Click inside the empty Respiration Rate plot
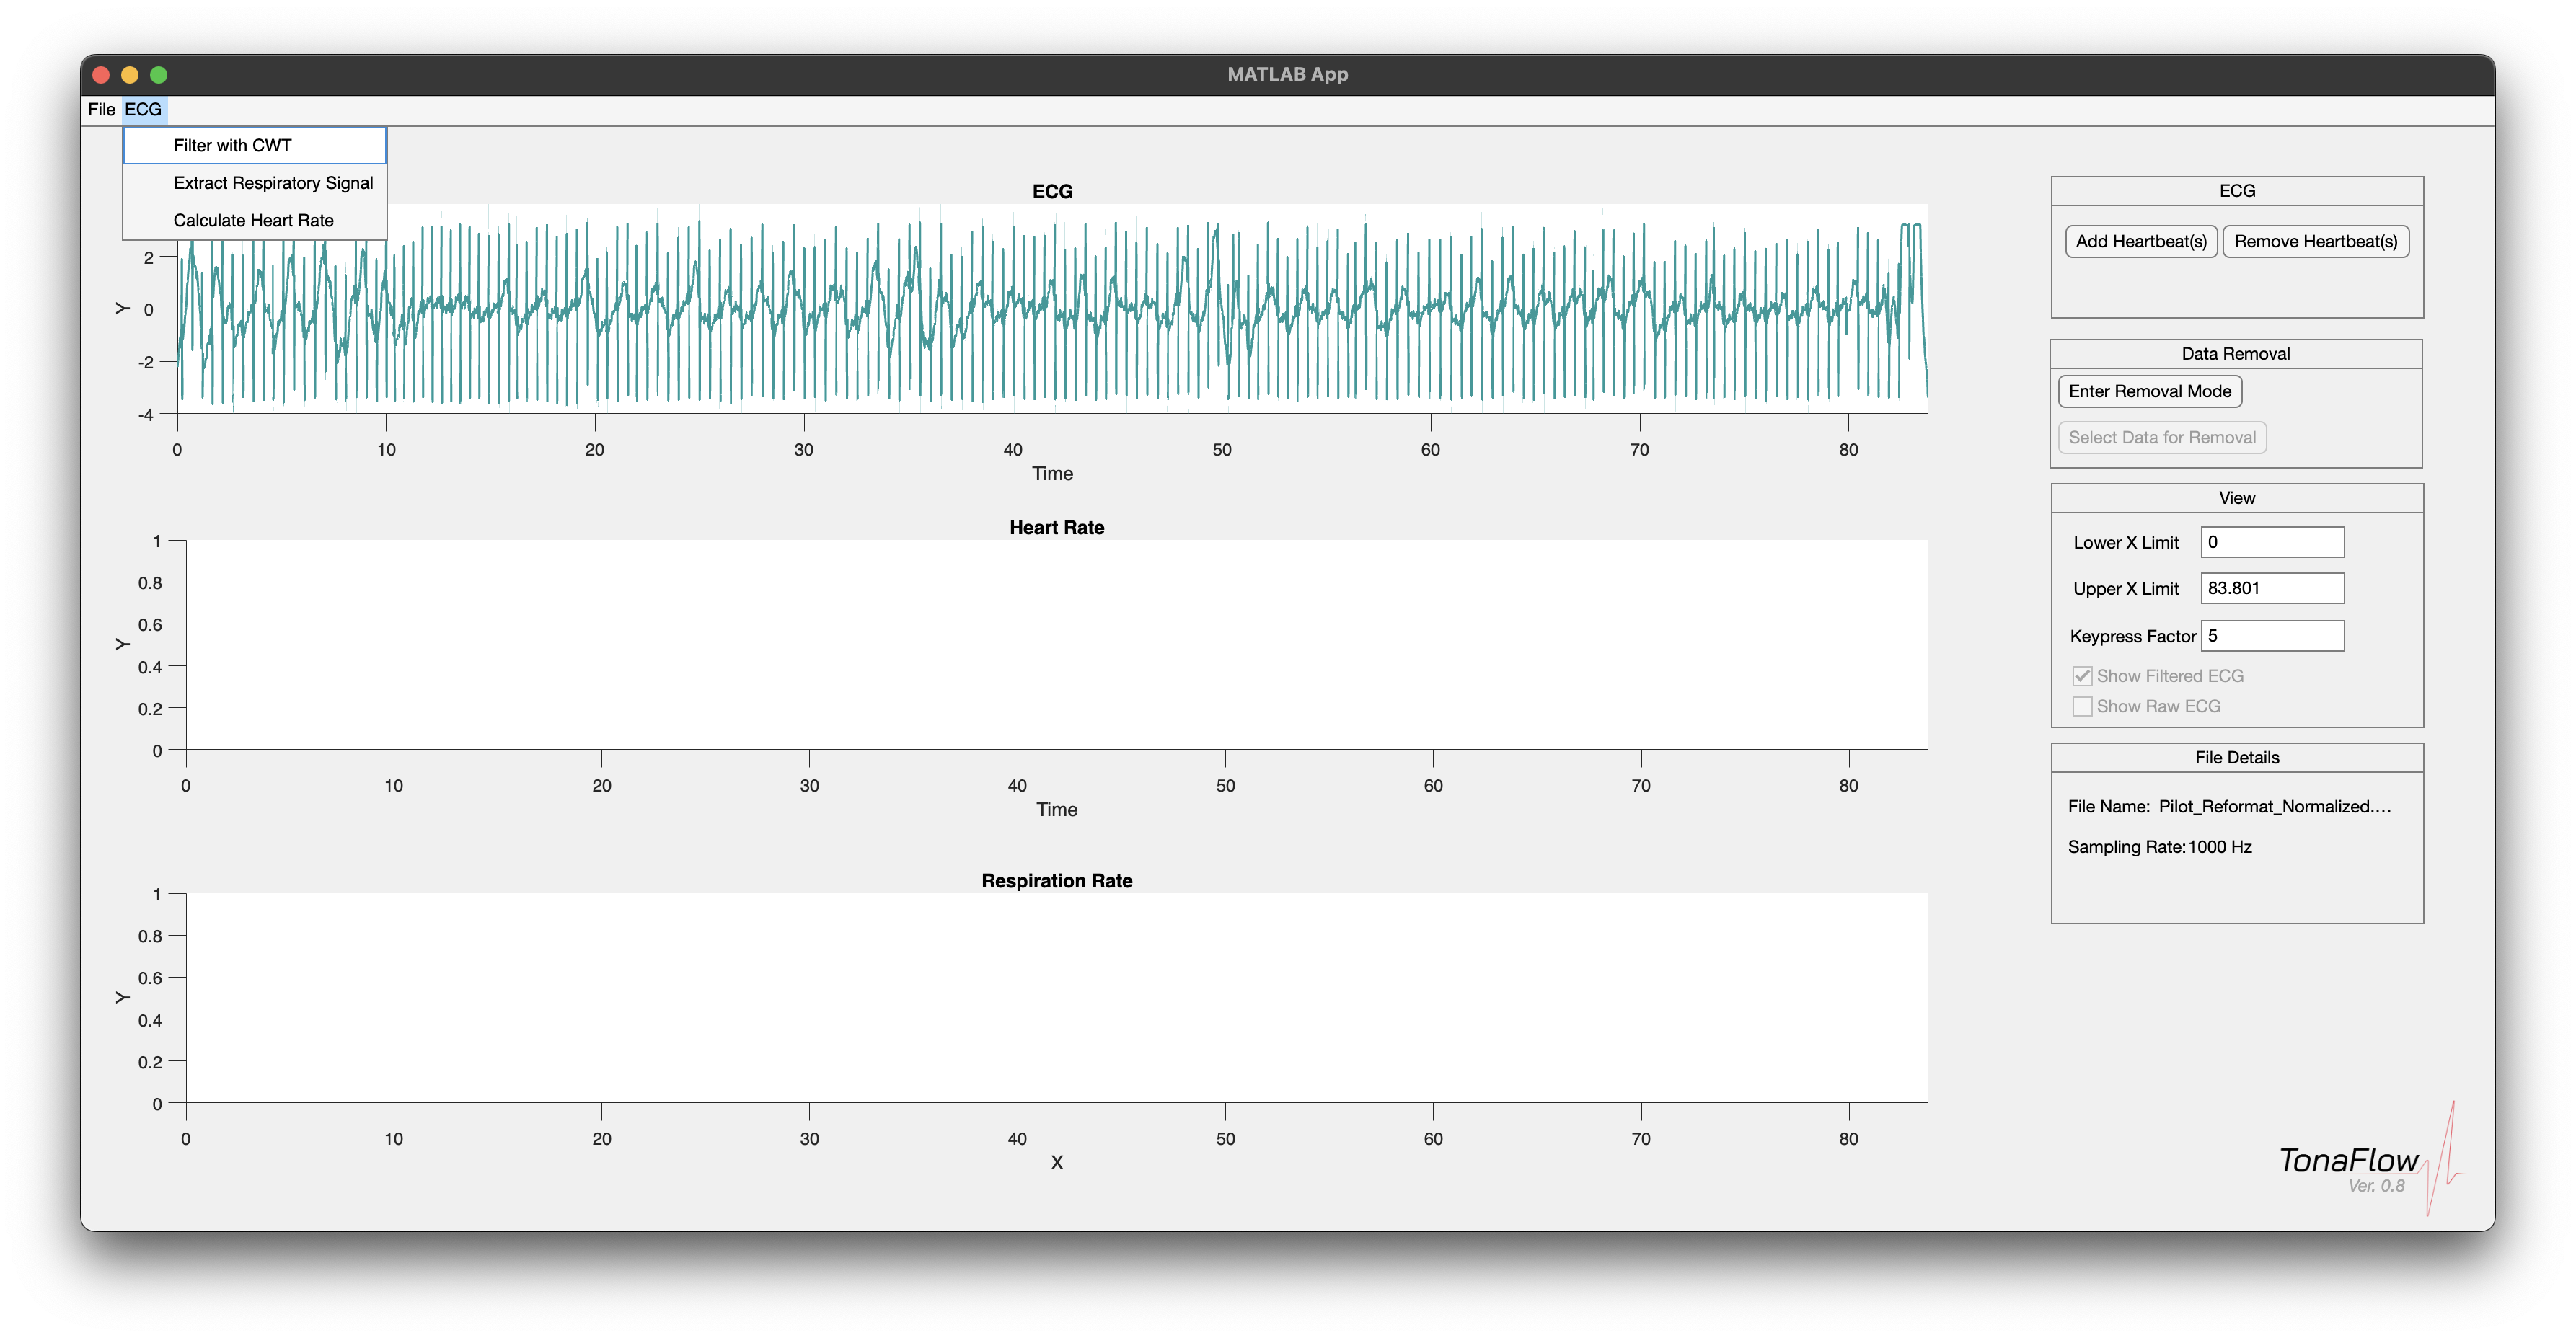This screenshot has width=2576, height=1338. pyautogui.click(x=1056, y=998)
